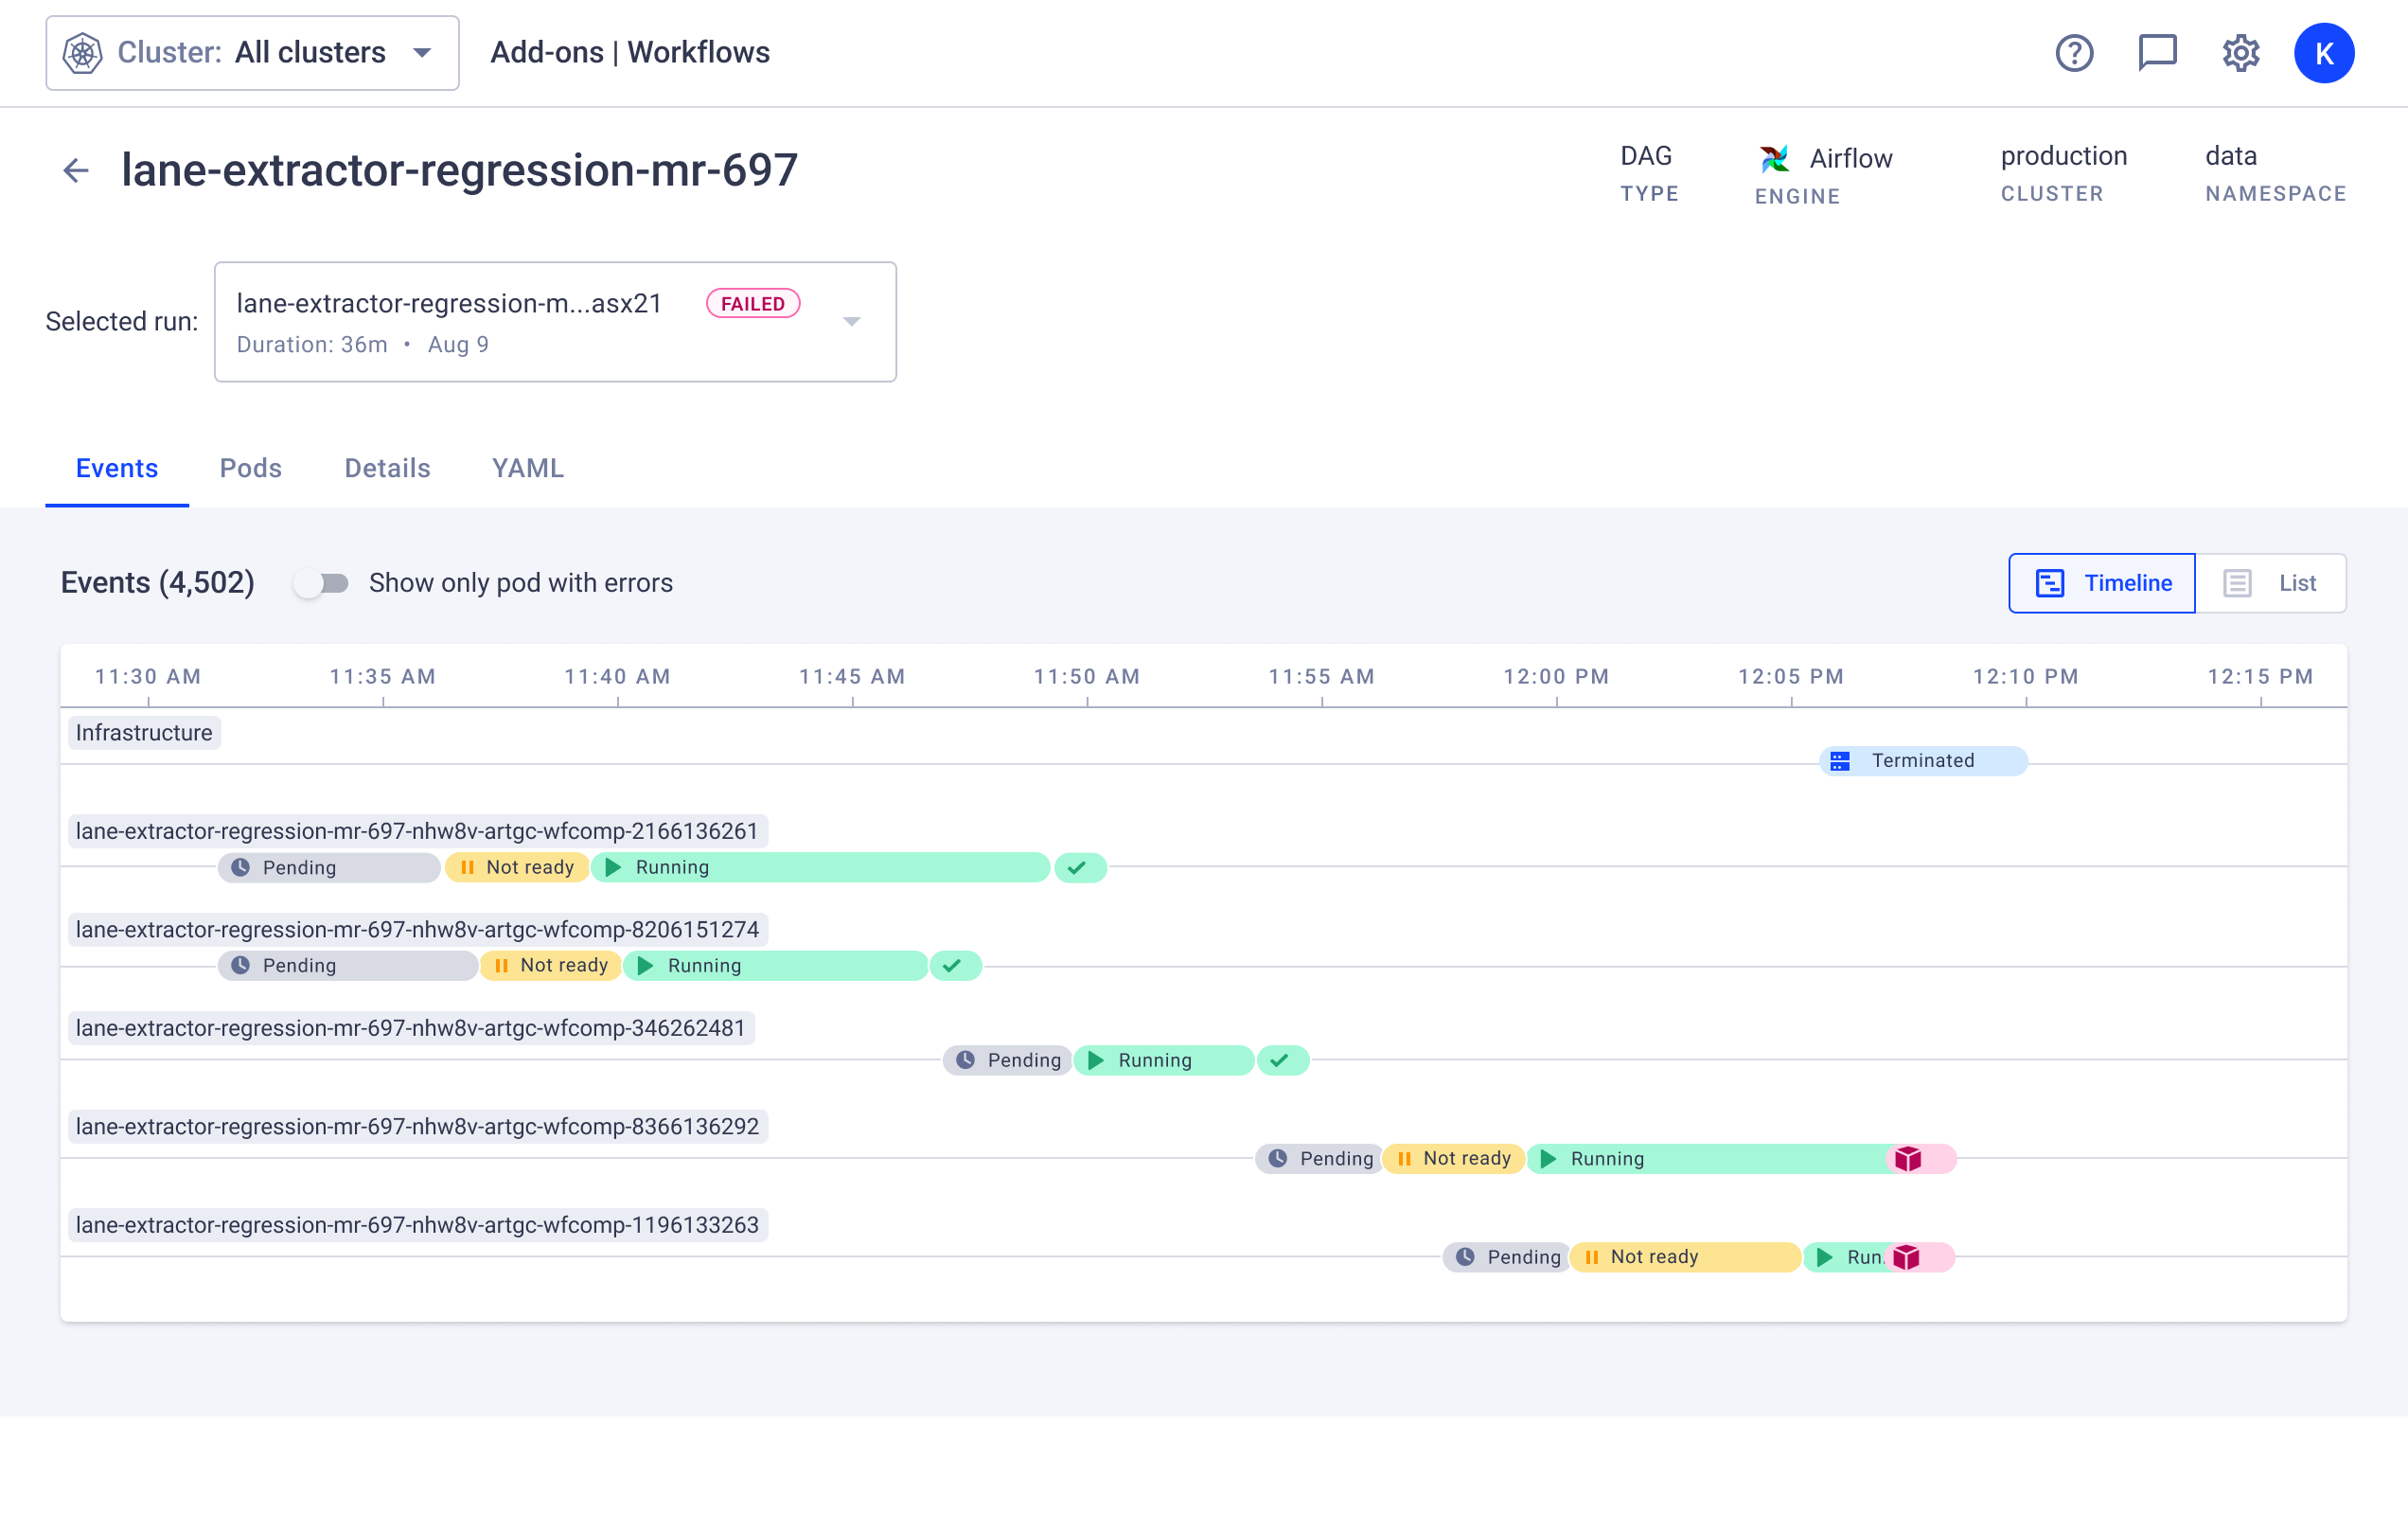
Task: Click the Run segment of wfcomp-1196133263
Action: pyautogui.click(x=1847, y=1257)
